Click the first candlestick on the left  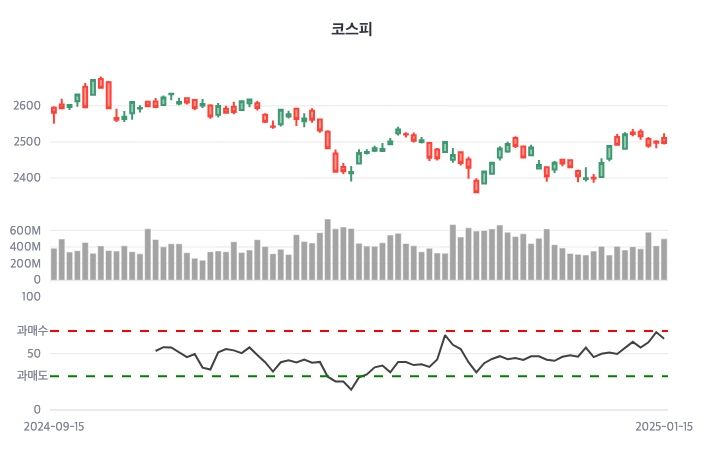coord(54,110)
